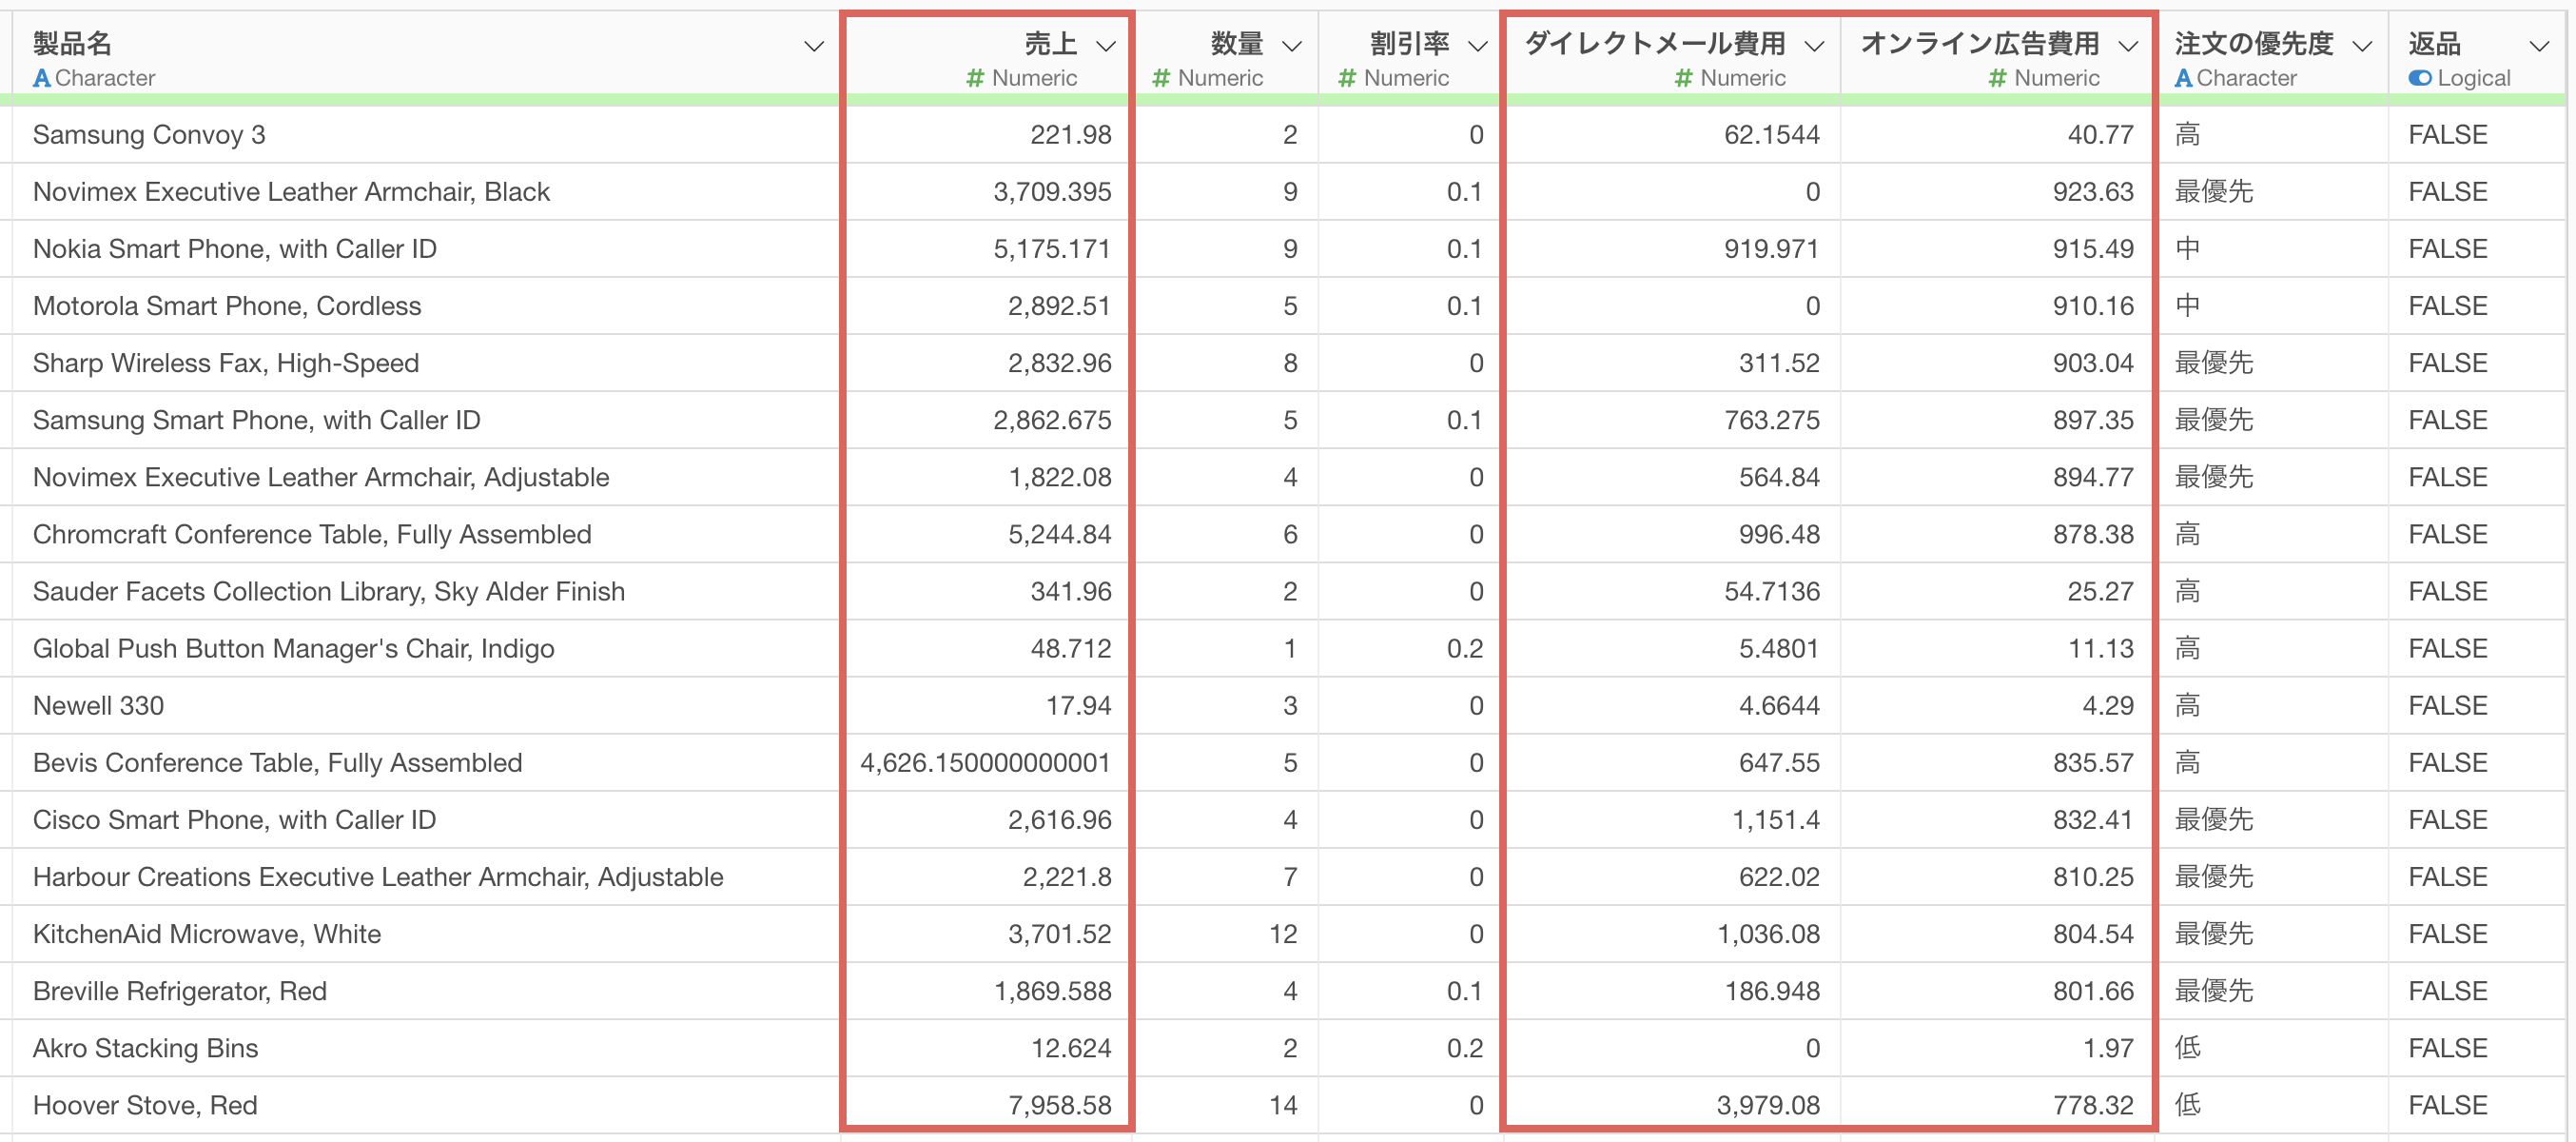This screenshot has height=1142, width=2576.
Task: Click the Numeric hash icon under 数量
Action: [1161, 78]
